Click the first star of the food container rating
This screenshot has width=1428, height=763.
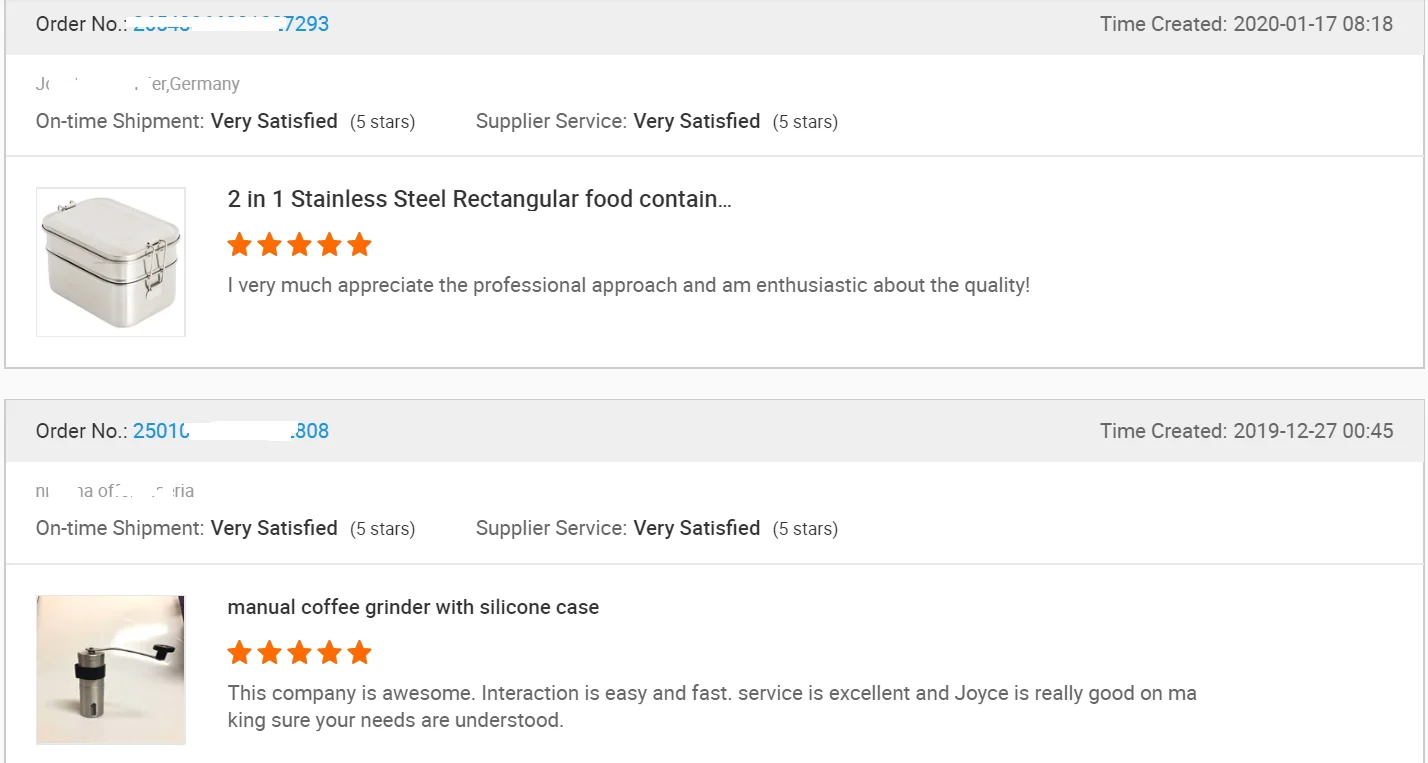(239, 245)
